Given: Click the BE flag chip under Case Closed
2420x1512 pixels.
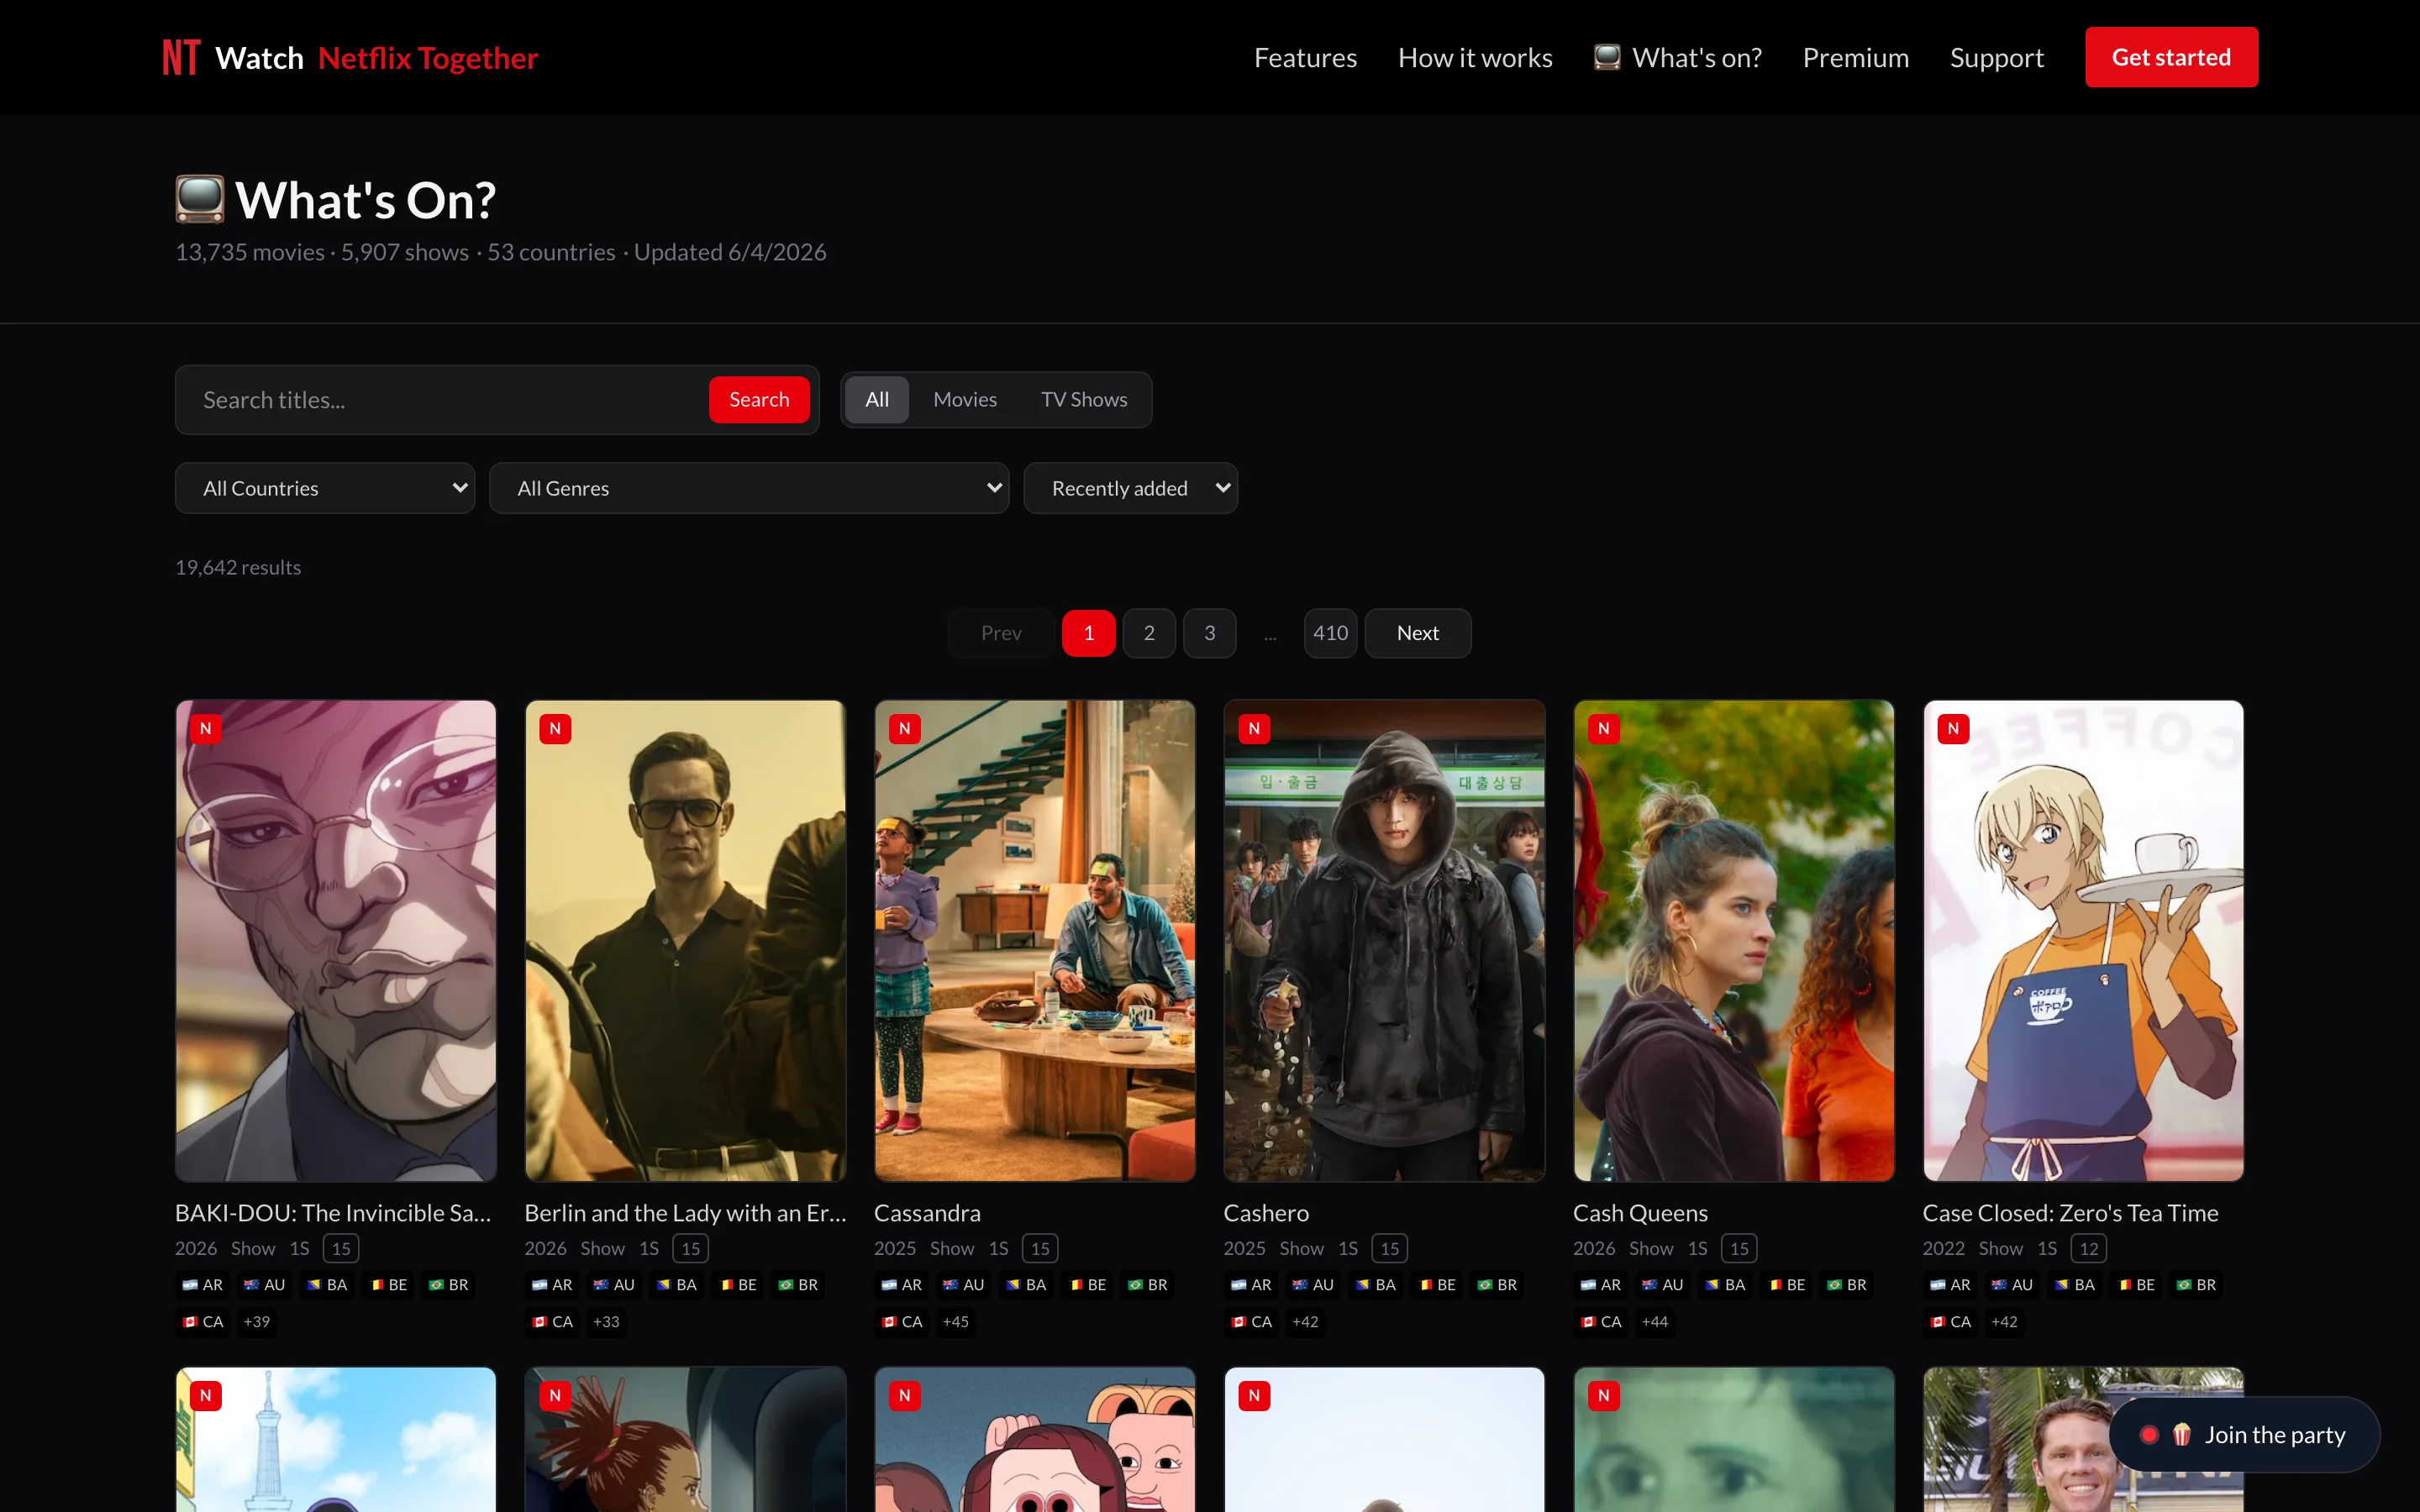Looking at the screenshot, I should [2136, 1285].
